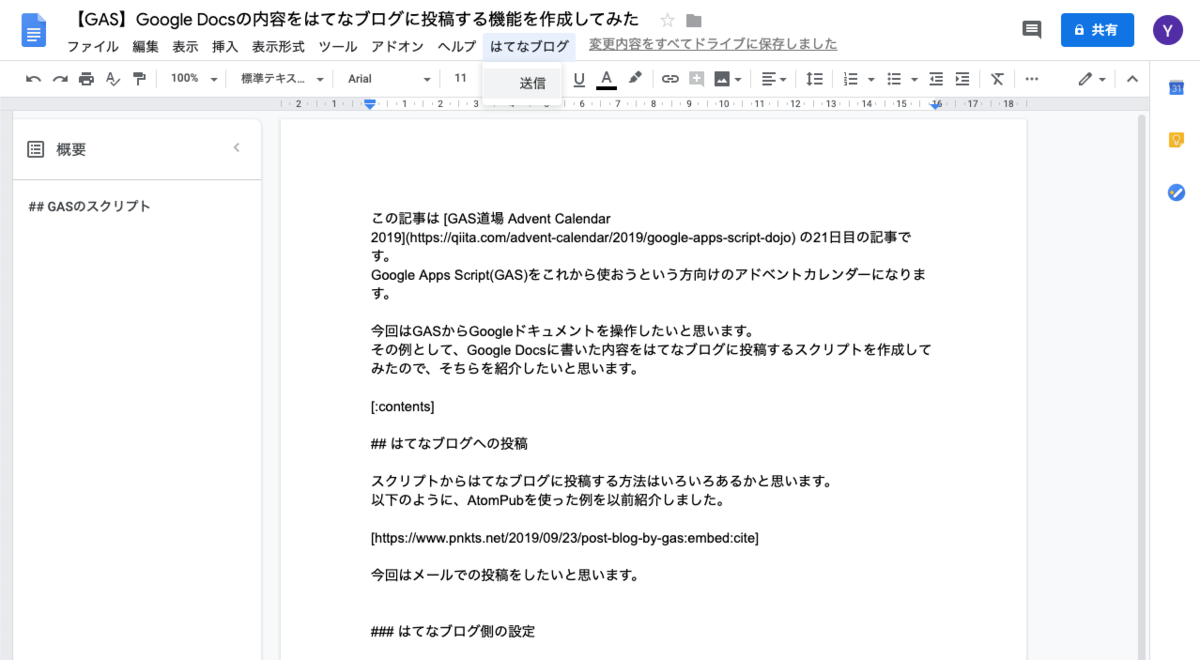Open the 挿入 menu
The height and width of the screenshot is (660, 1200).
tap(225, 46)
